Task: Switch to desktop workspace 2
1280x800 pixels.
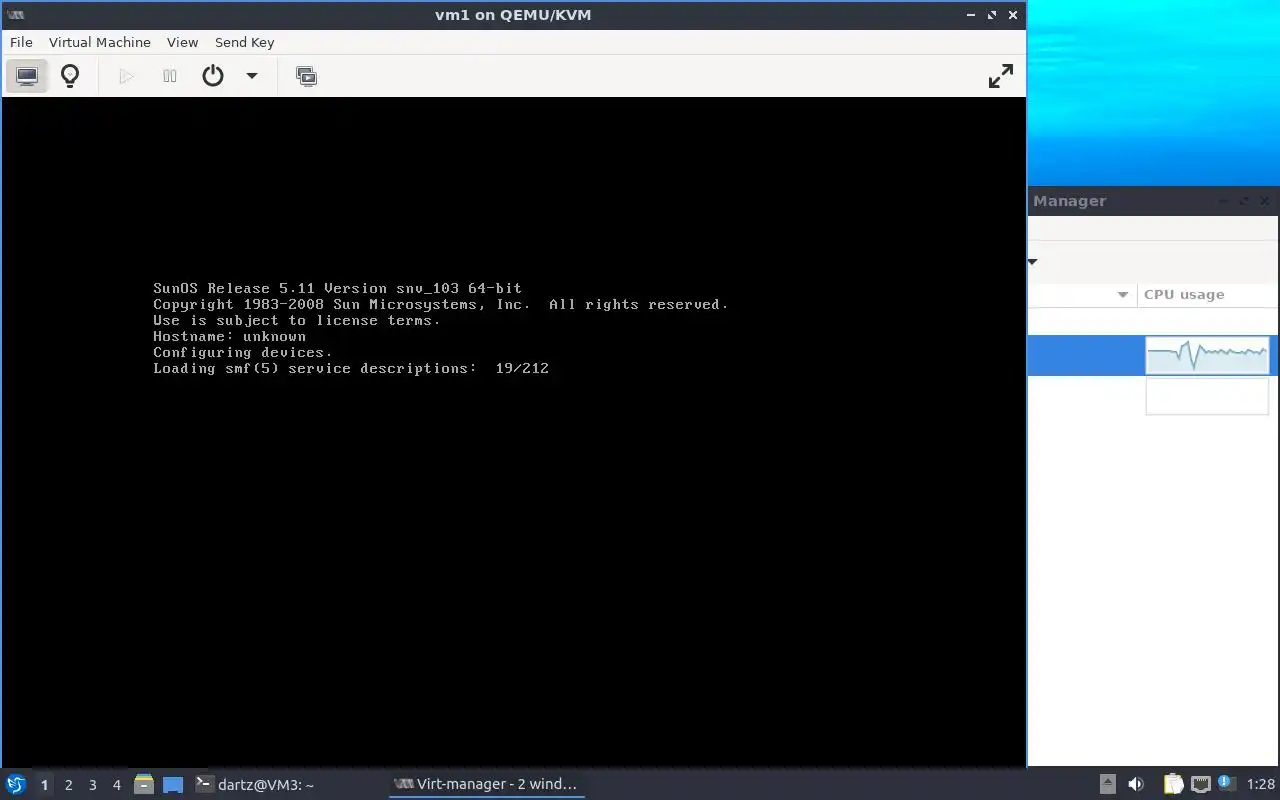Action: (x=68, y=785)
